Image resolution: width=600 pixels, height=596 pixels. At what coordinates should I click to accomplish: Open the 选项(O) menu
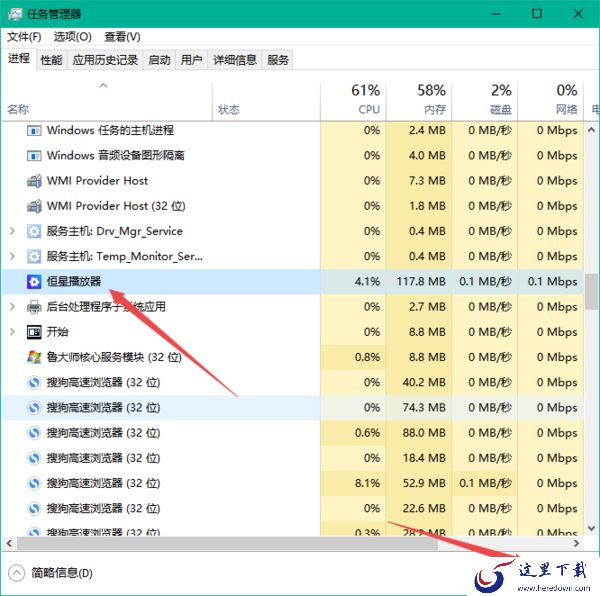(73, 37)
